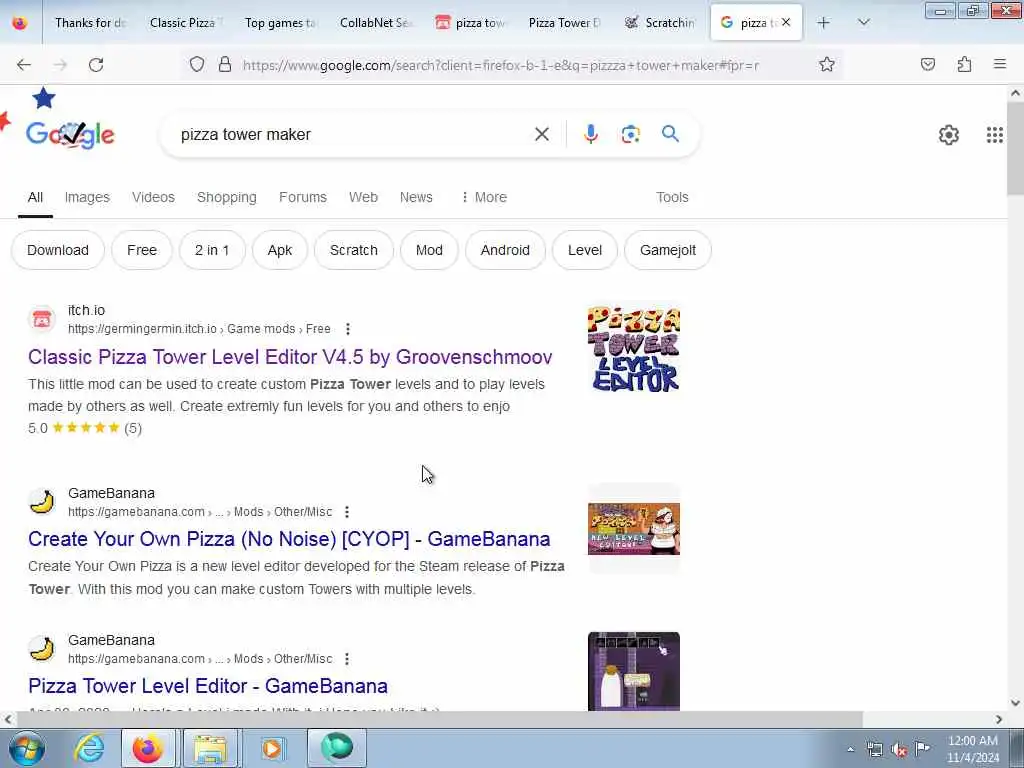Apply the Mod suggestion chip
Screen dimensions: 1024x768
pyautogui.click(x=429, y=250)
